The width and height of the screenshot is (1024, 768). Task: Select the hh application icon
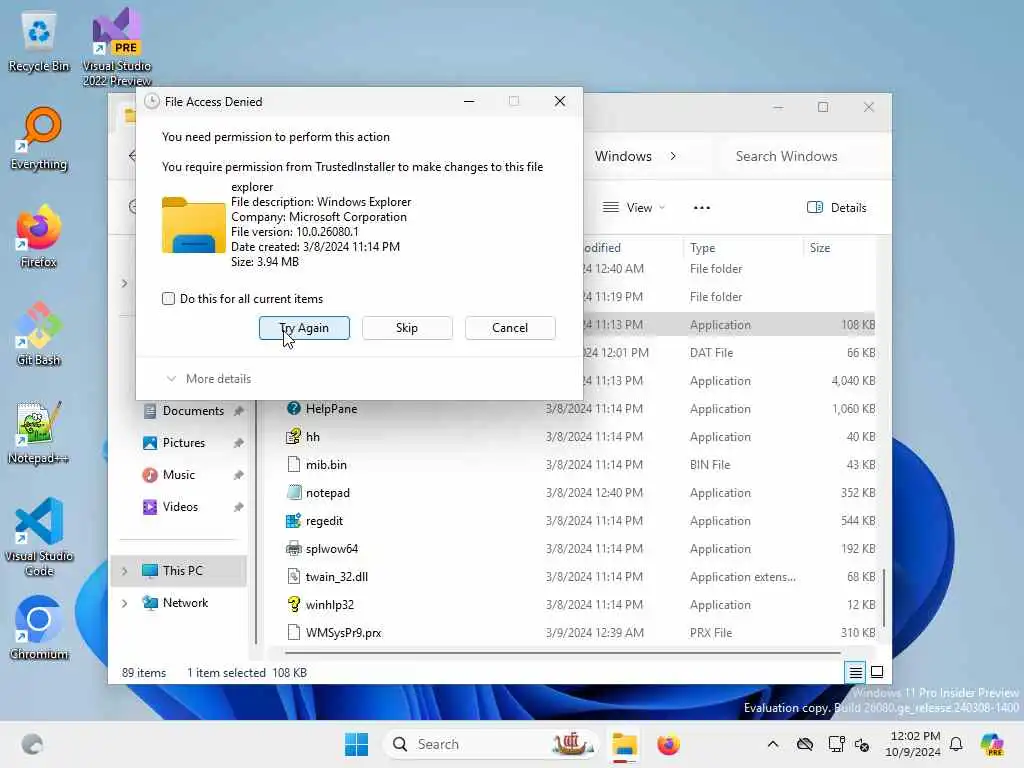[294, 436]
